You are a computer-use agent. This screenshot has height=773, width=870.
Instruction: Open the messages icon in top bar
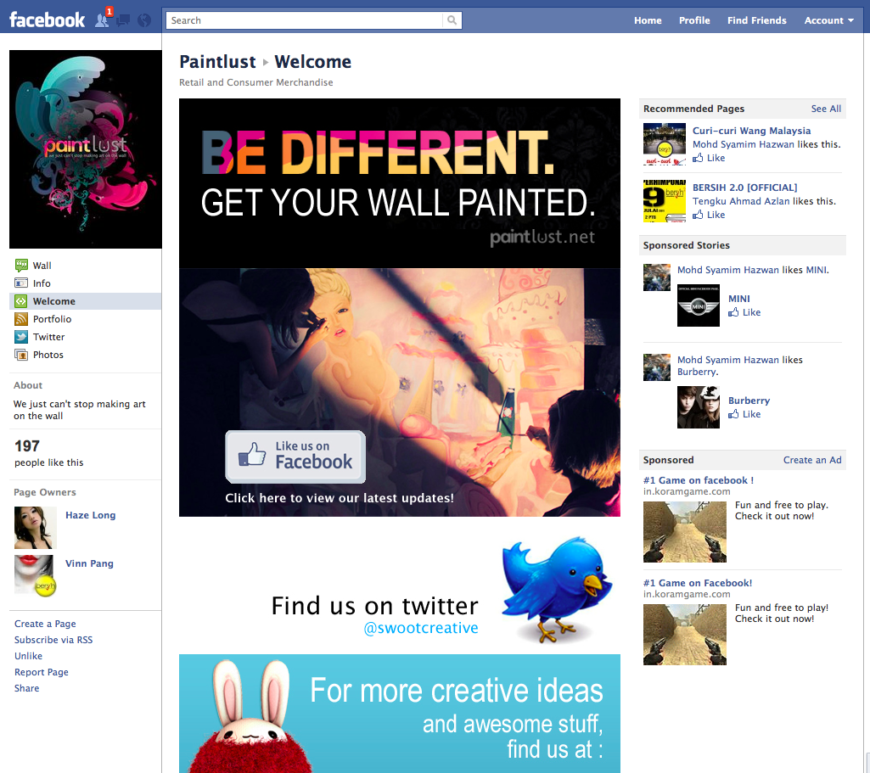124,20
